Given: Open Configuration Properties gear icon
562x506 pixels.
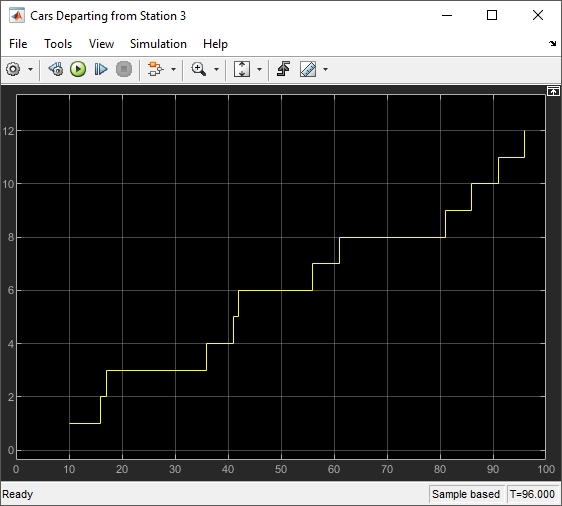Looking at the screenshot, I should pyautogui.click(x=13, y=69).
